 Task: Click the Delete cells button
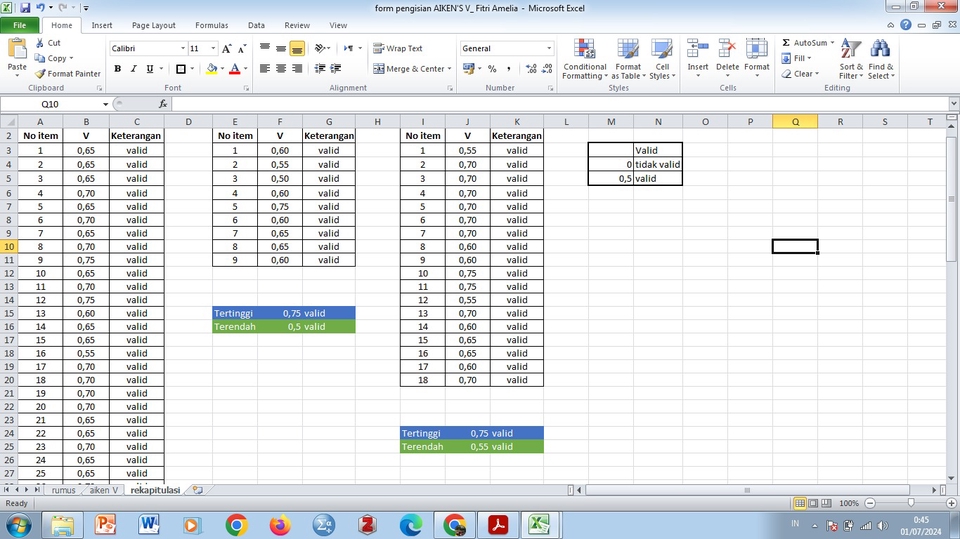click(727, 59)
